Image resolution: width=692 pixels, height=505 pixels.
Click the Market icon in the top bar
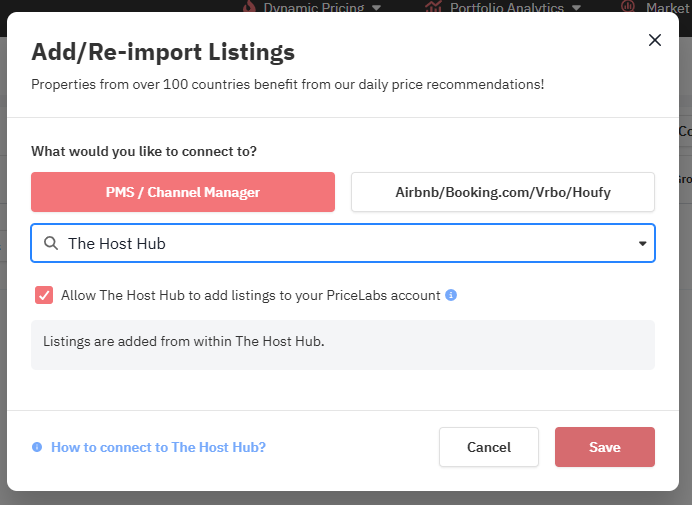[628, 6]
